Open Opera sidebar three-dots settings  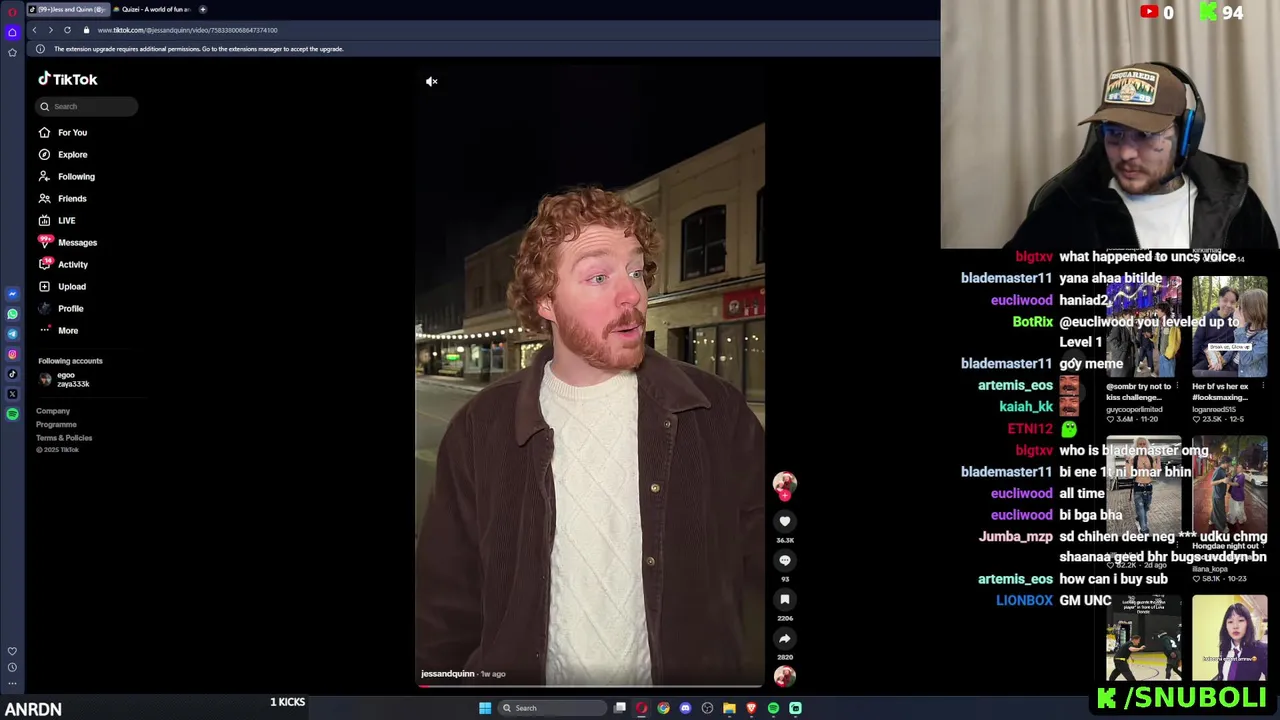point(12,684)
